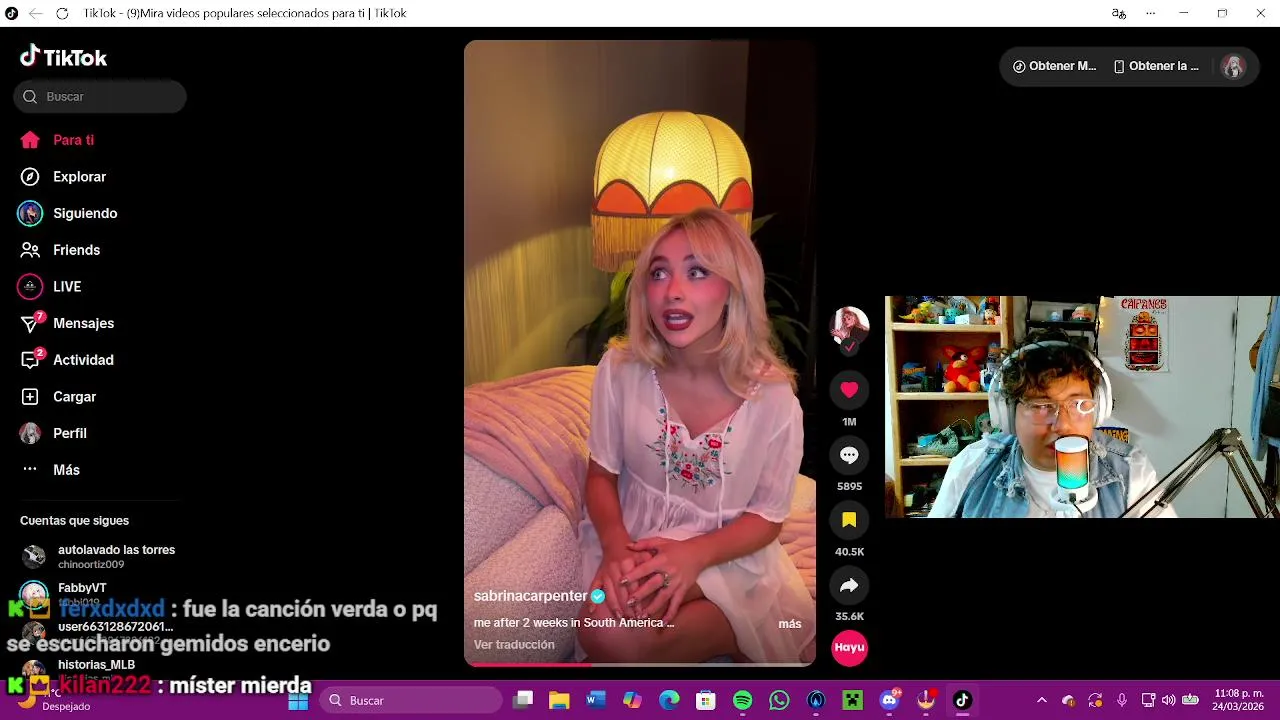Viewport: 1280px width, 720px height.
Task: Open the comments on the video
Action: pyautogui.click(x=849, y=455)
